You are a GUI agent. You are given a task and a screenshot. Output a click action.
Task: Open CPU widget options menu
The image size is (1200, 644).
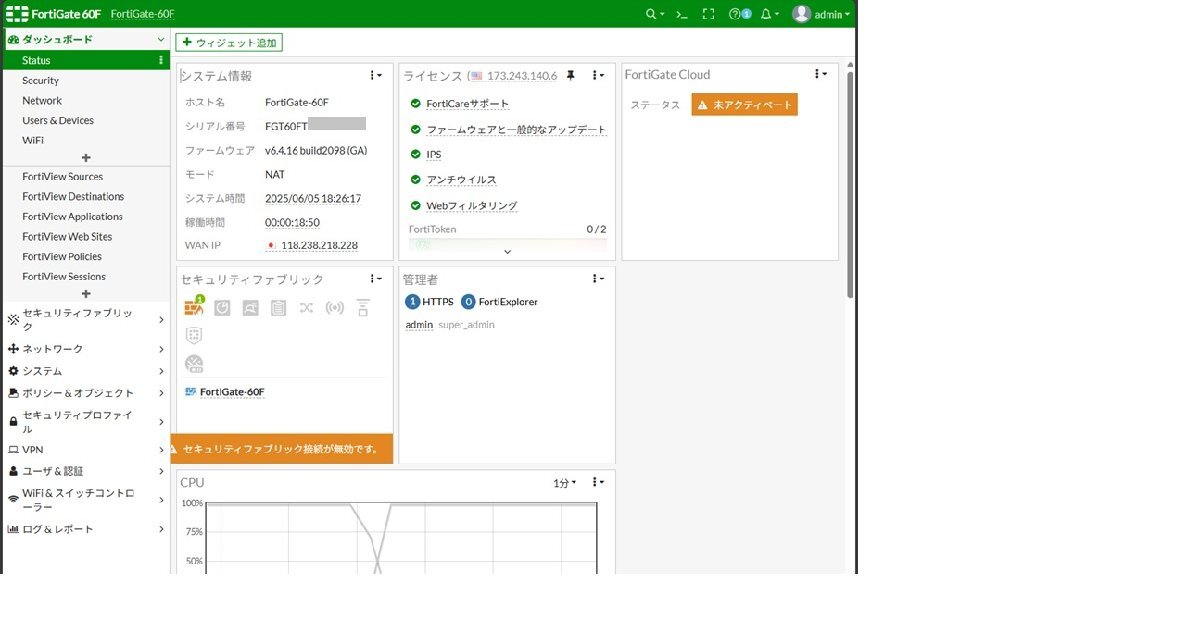[x=598, y=482]
